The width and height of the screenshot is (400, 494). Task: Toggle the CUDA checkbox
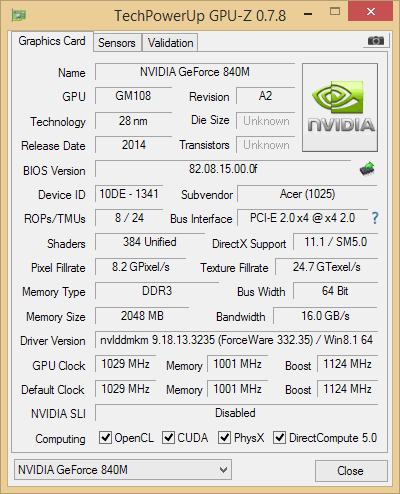(168, 437)
